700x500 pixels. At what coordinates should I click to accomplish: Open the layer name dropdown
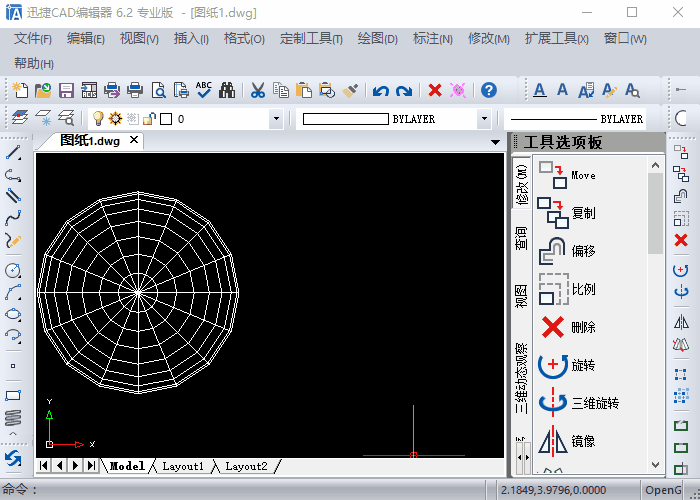276,119
